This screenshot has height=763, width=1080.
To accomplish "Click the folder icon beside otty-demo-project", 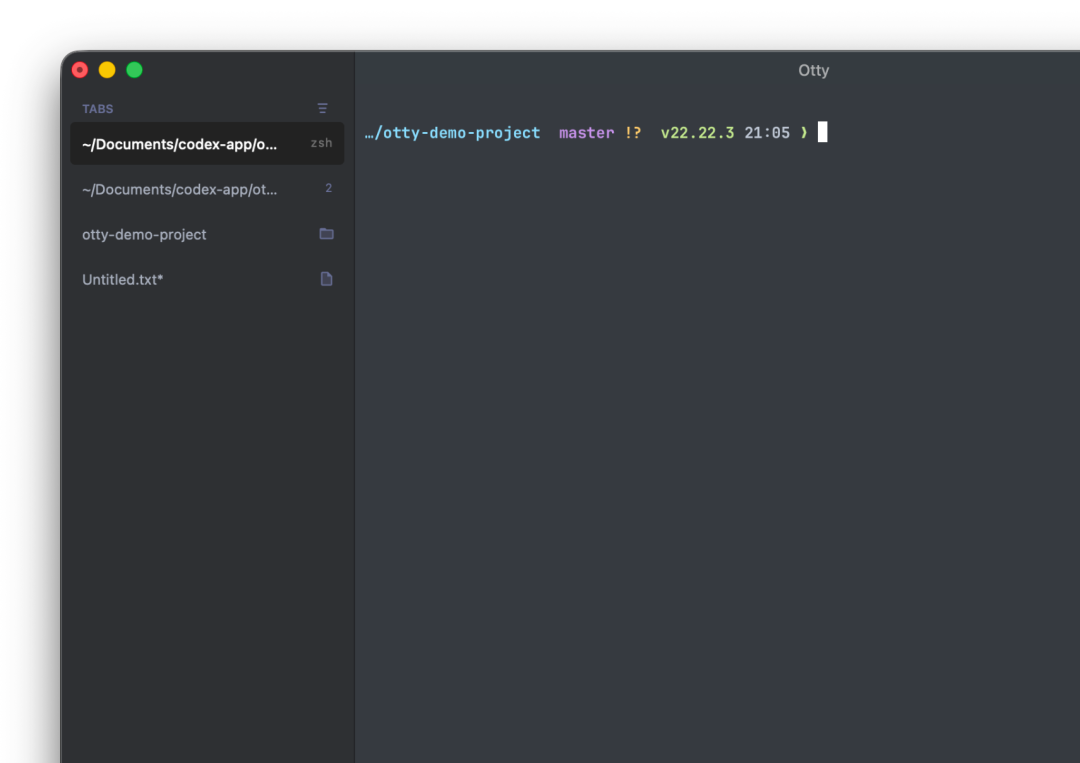I will 326,234.
